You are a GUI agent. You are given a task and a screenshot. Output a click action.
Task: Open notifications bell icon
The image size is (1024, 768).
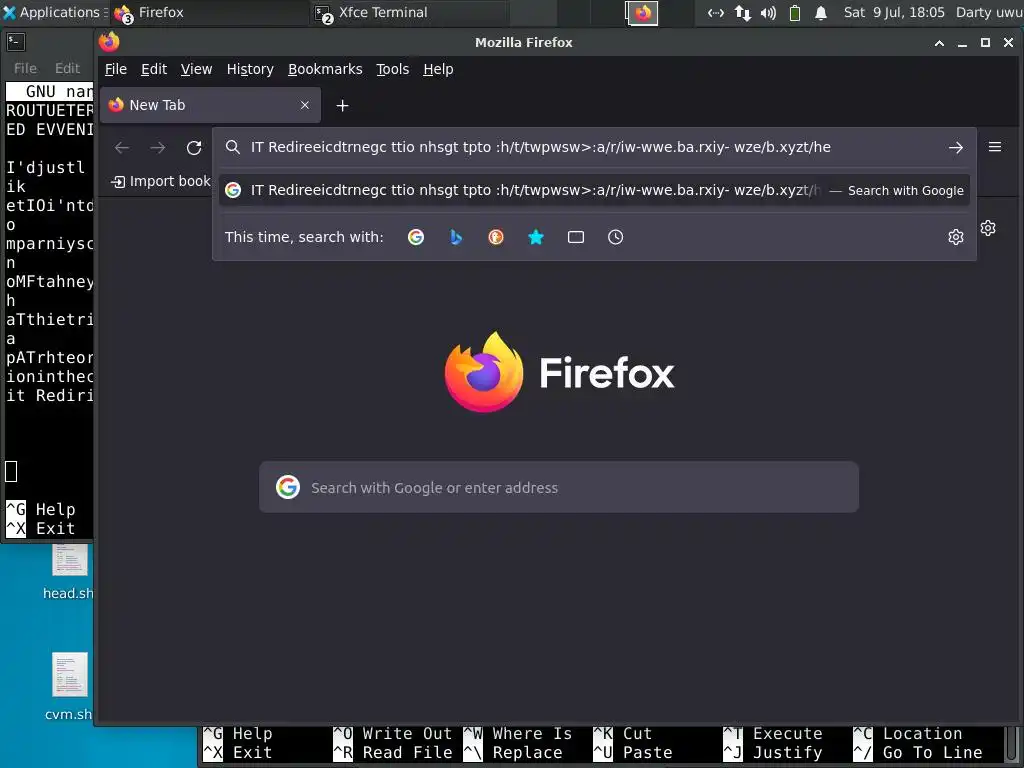821,12
